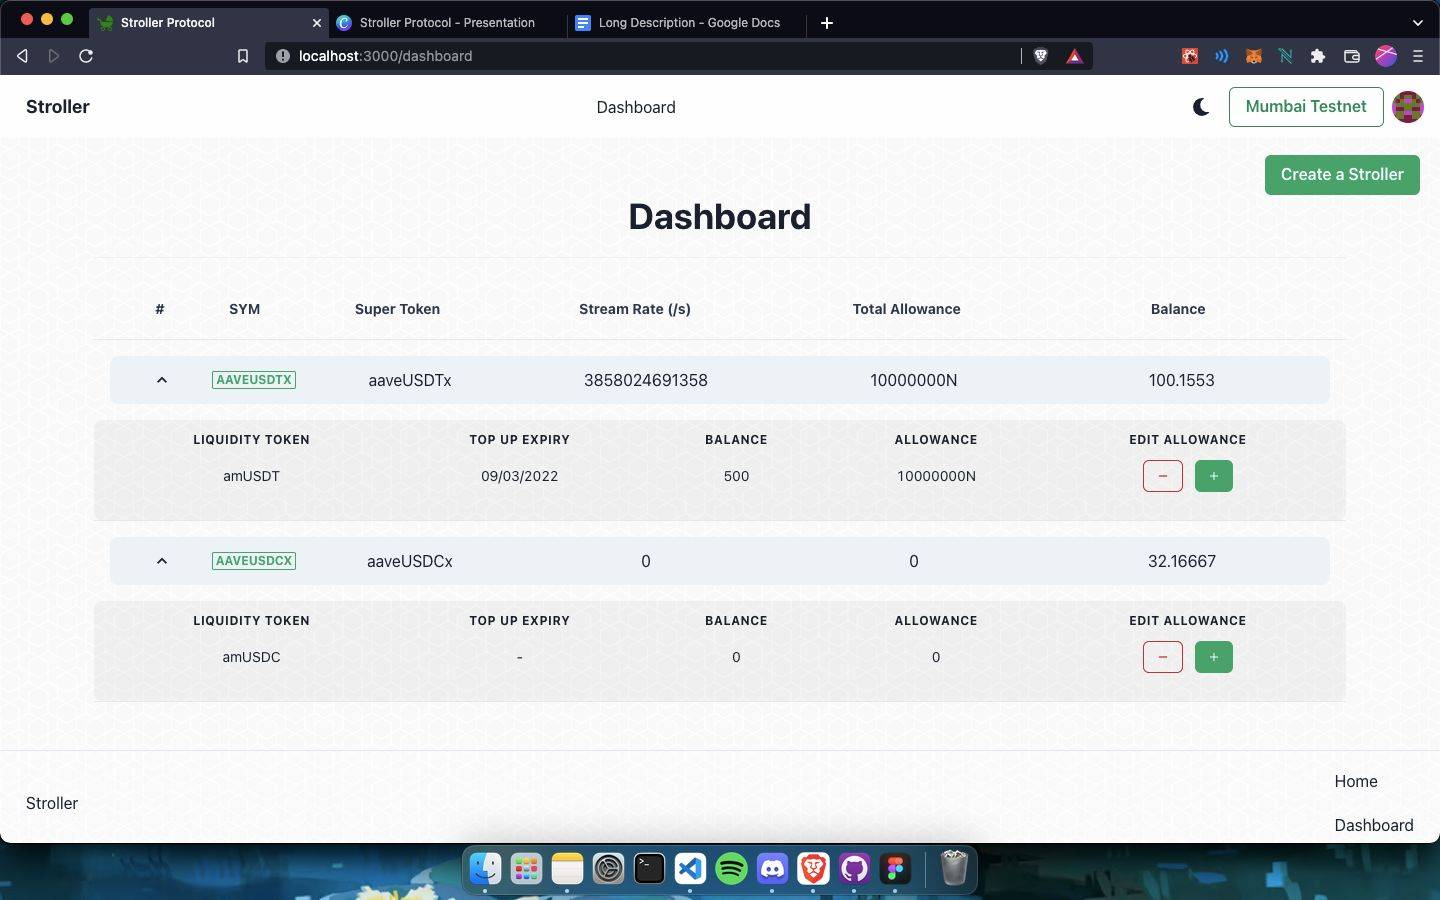
Task: Open a new browser tab
Action: coord(827,22)
